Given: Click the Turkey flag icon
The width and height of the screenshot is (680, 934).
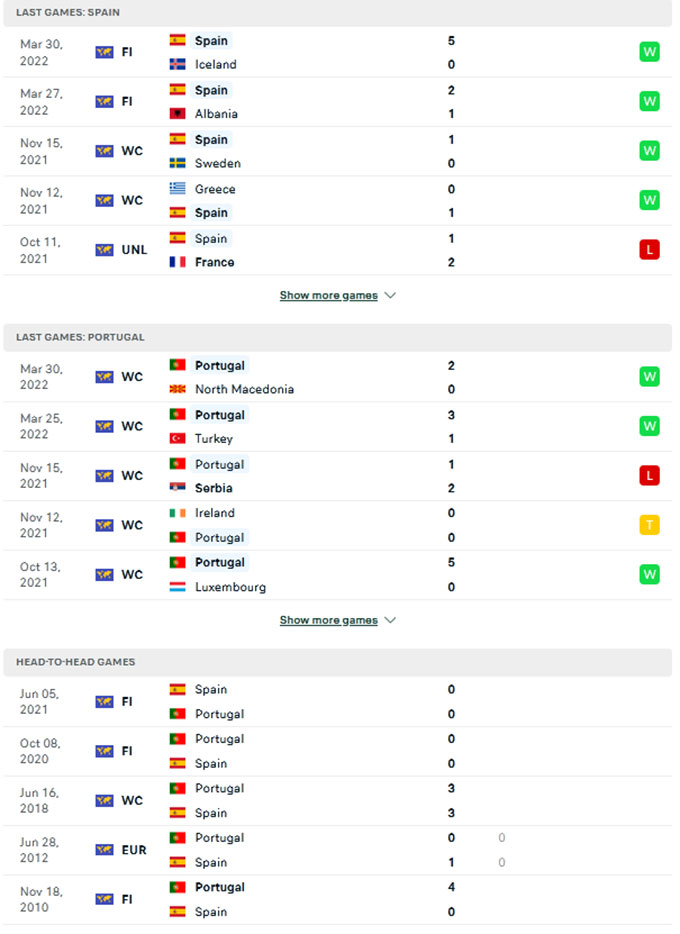Looking at the screenshot, I should tap(177, 438).
